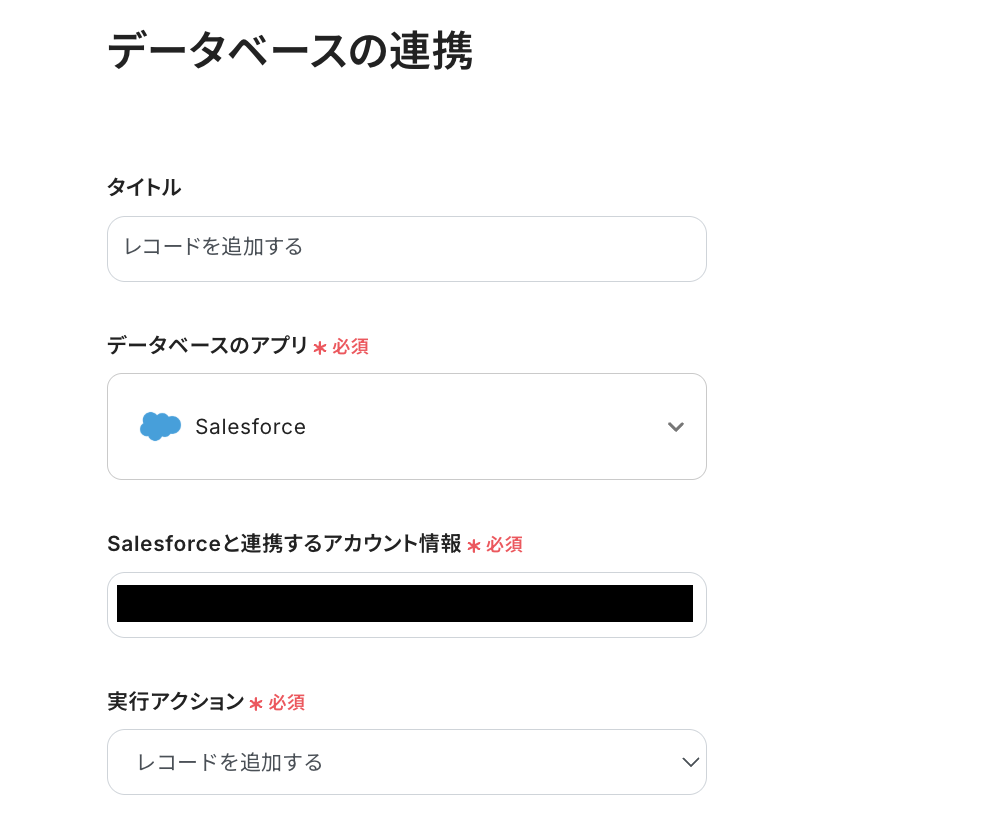
Task: Click 必須 badge beside 実行アクション
Action: (286, 703)
